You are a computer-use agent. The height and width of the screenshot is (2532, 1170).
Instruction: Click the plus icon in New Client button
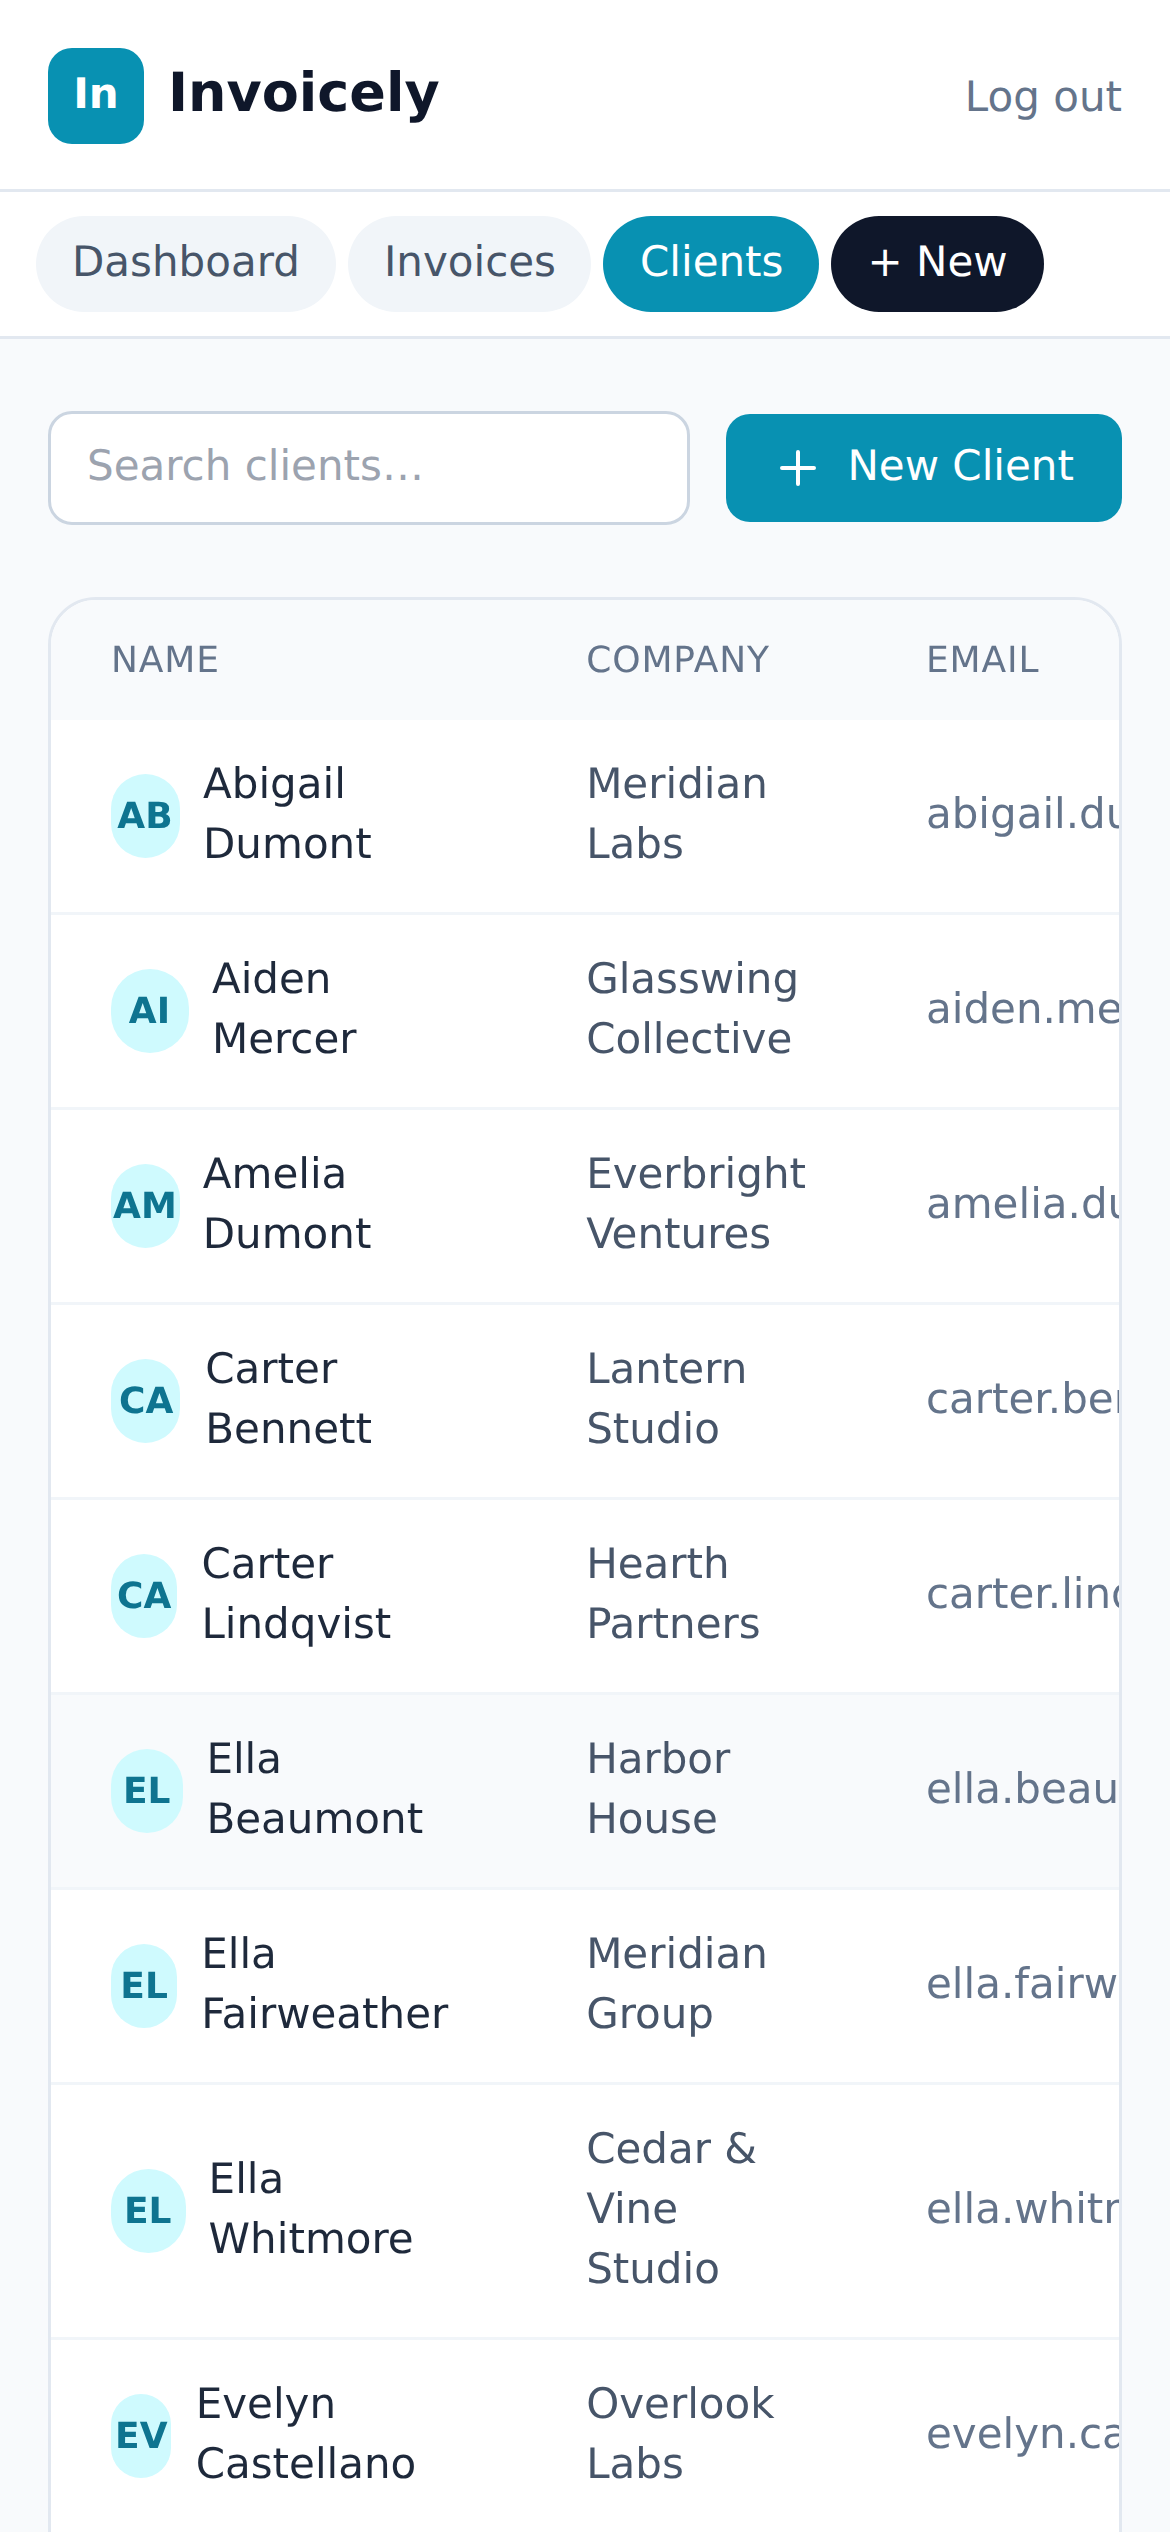[798, 468]
